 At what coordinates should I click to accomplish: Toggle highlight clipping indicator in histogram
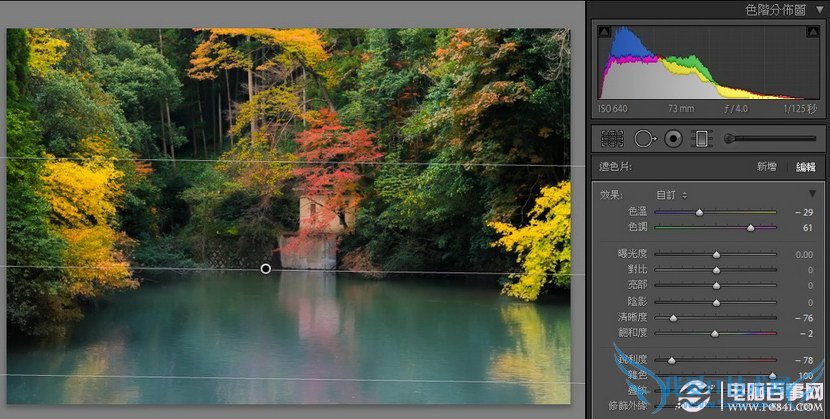coord(813,32)
